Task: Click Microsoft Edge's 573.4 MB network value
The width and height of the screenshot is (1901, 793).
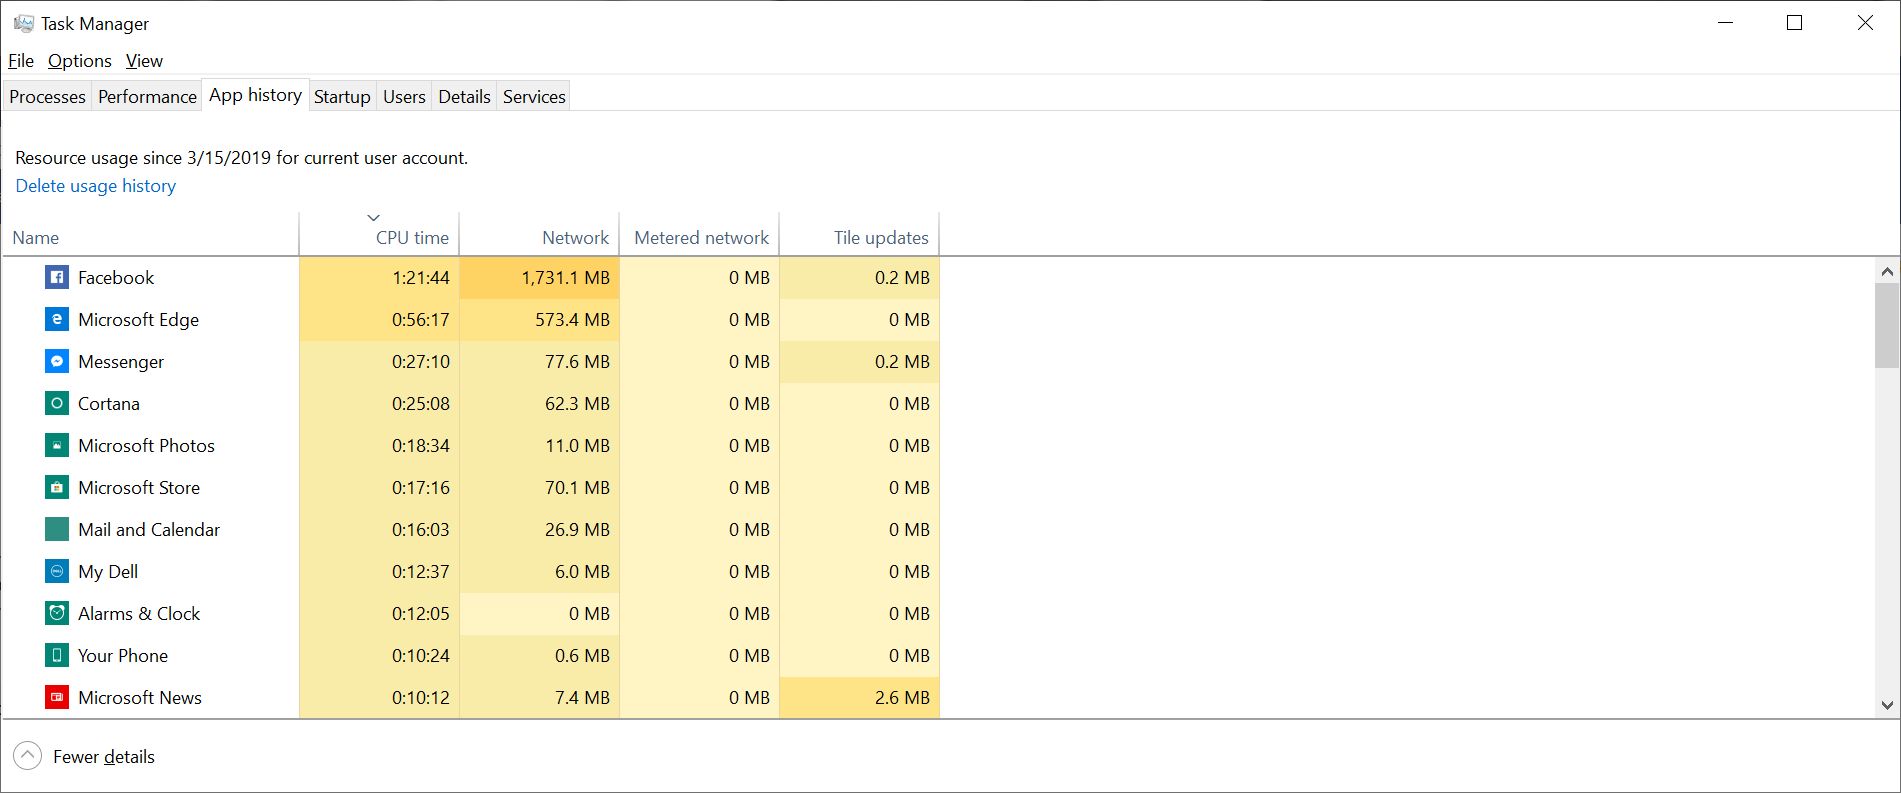Action: [x=572, y=320]
